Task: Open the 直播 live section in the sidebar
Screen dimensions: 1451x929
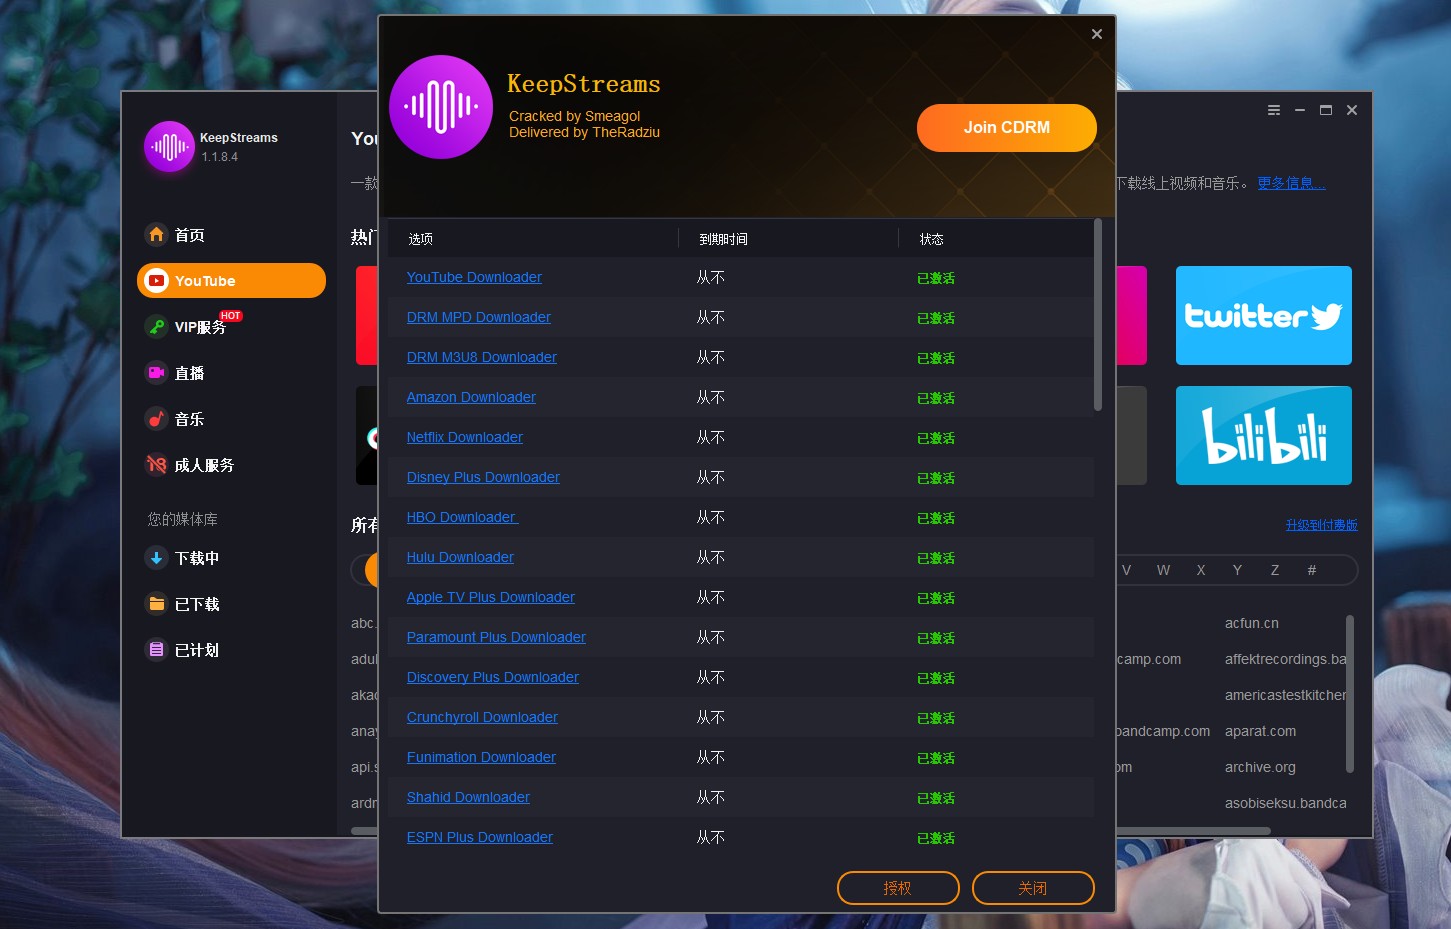Action: [x=189, y=373]
